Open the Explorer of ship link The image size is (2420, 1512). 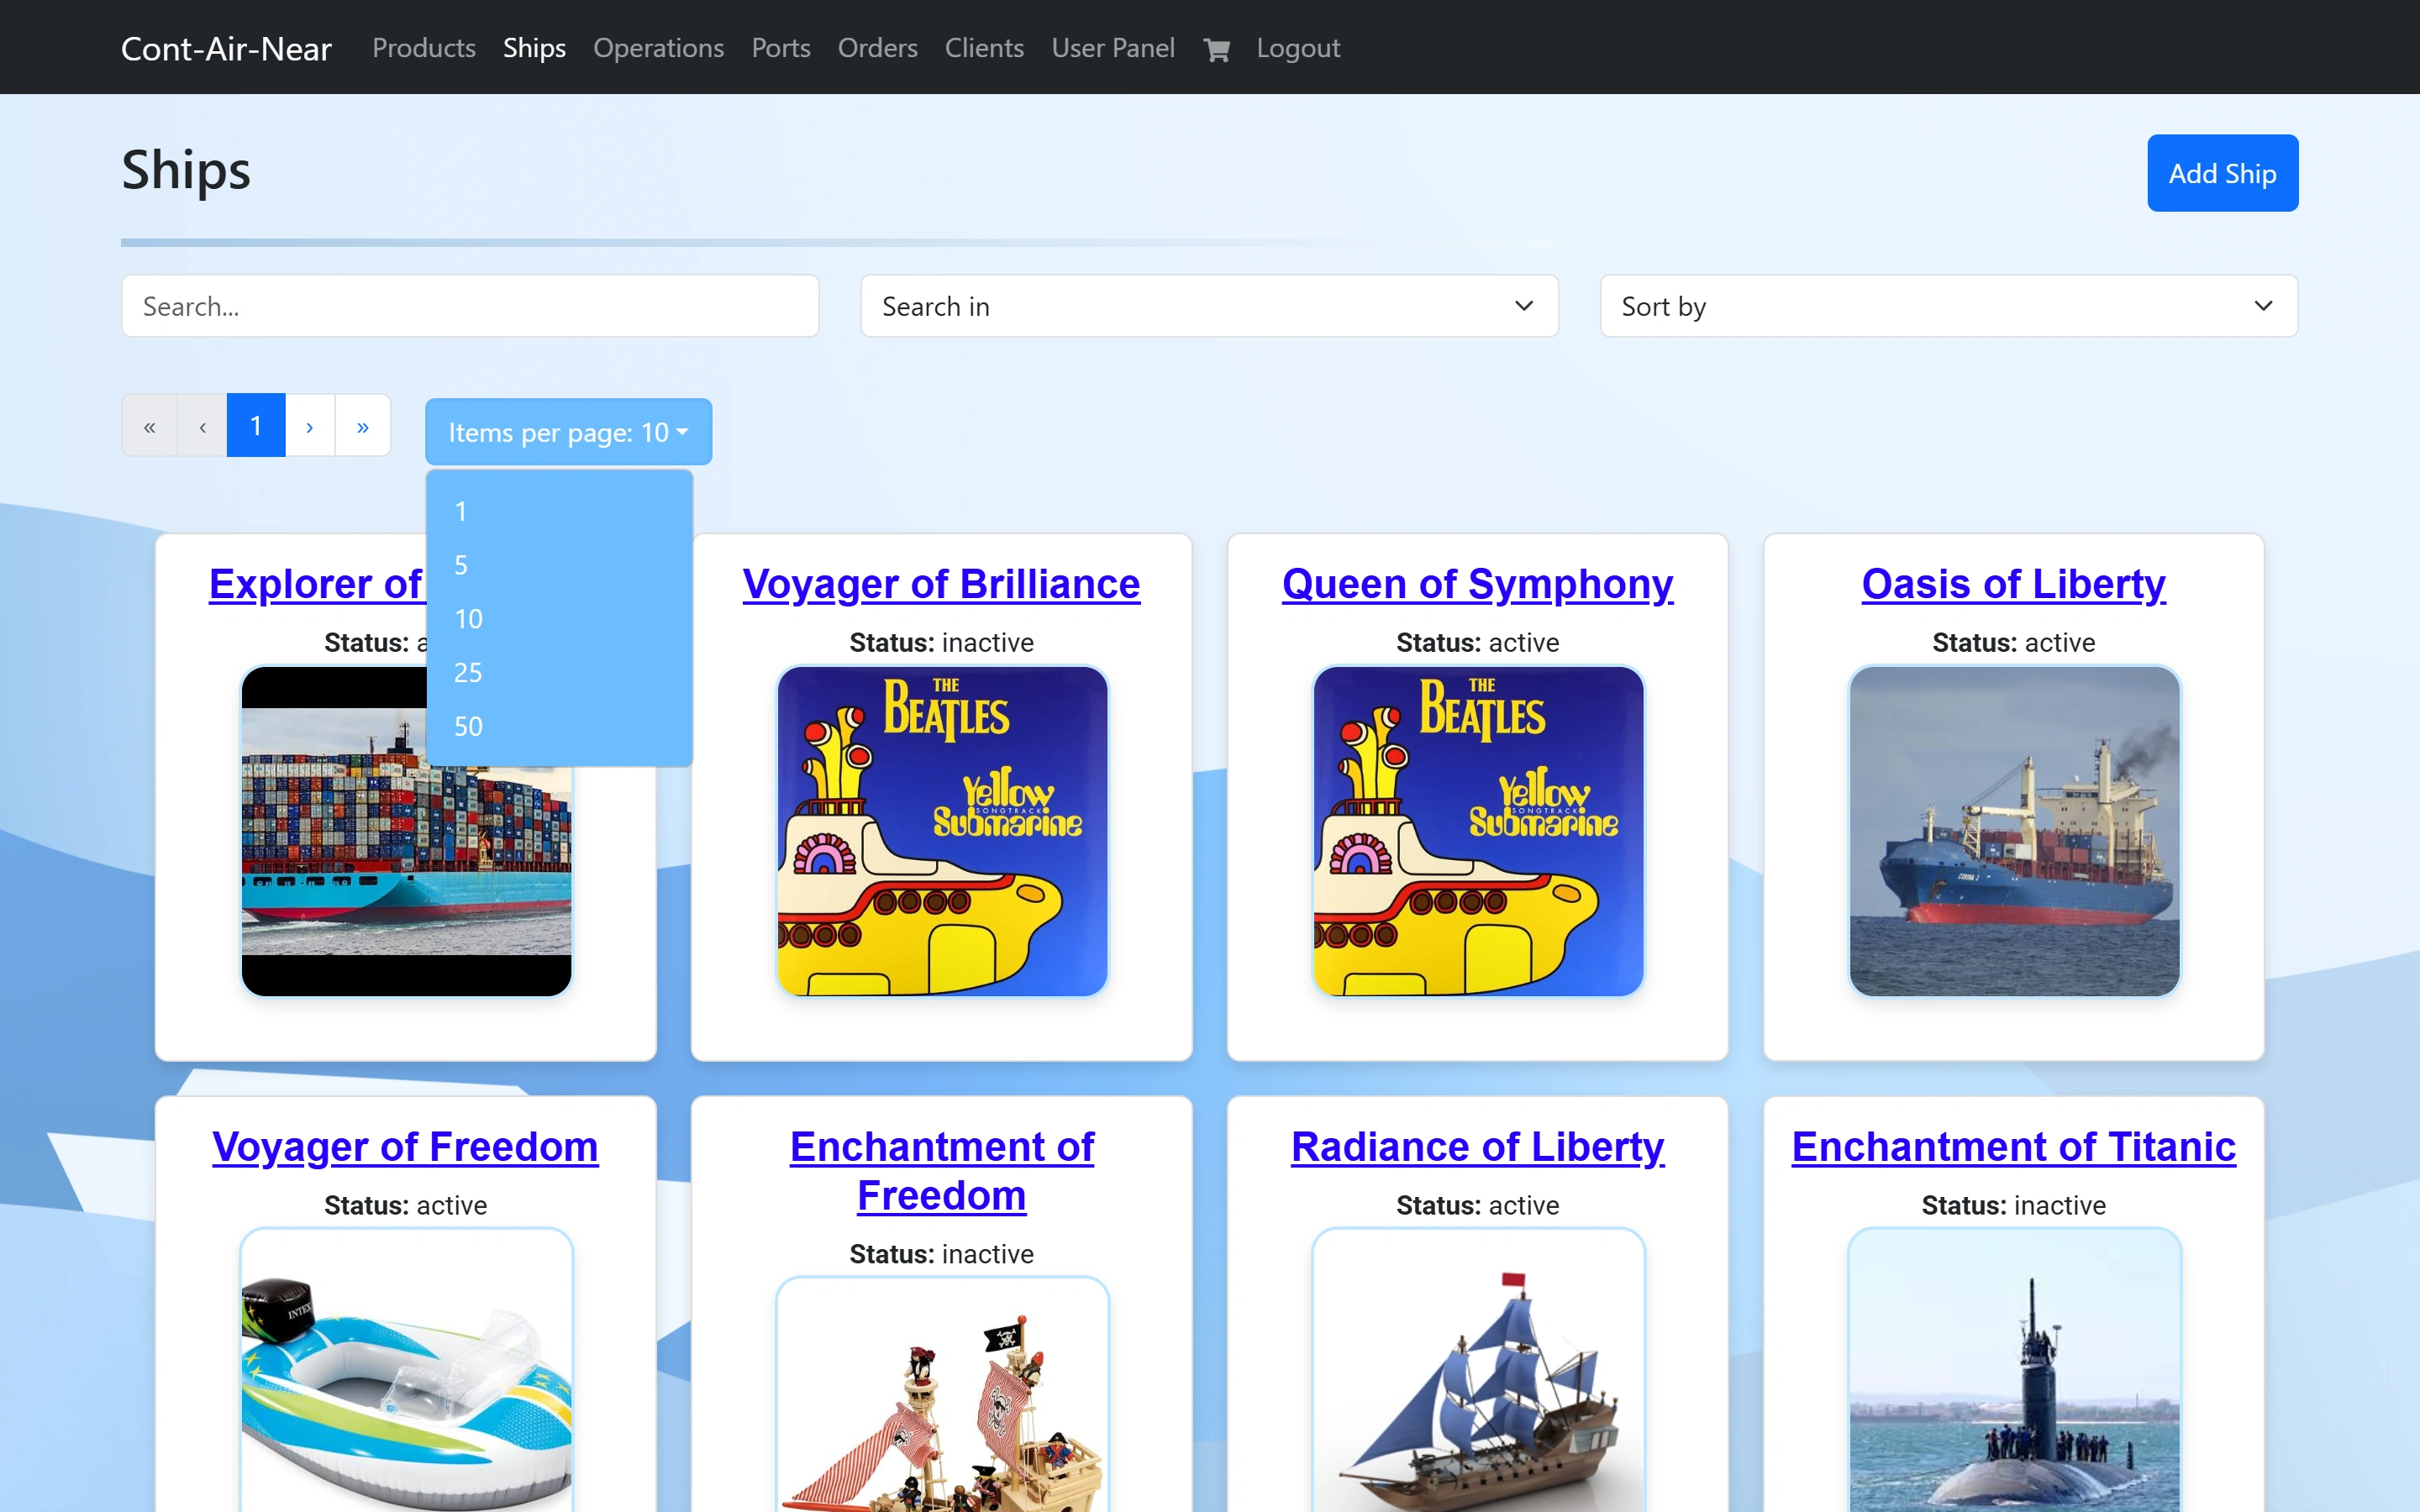(x=317, y=584)
